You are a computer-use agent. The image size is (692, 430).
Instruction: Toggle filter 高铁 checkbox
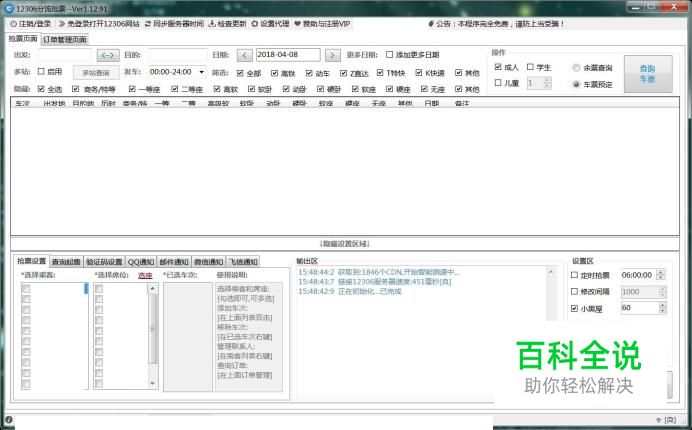click(x=275, y=73)
